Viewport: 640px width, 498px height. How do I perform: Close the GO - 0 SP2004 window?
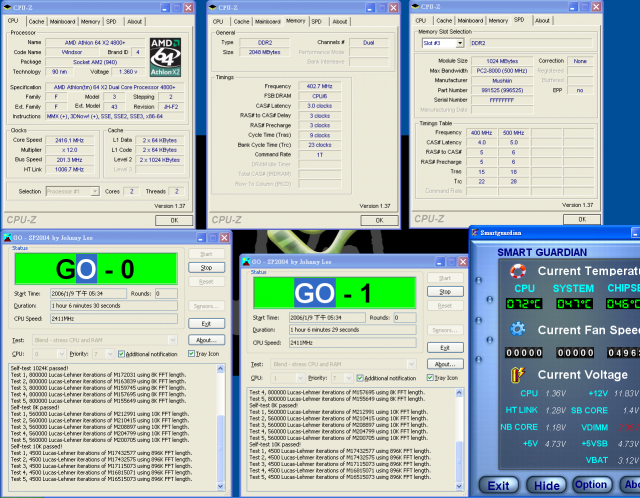pyautogui.click(x=224, y=238)
